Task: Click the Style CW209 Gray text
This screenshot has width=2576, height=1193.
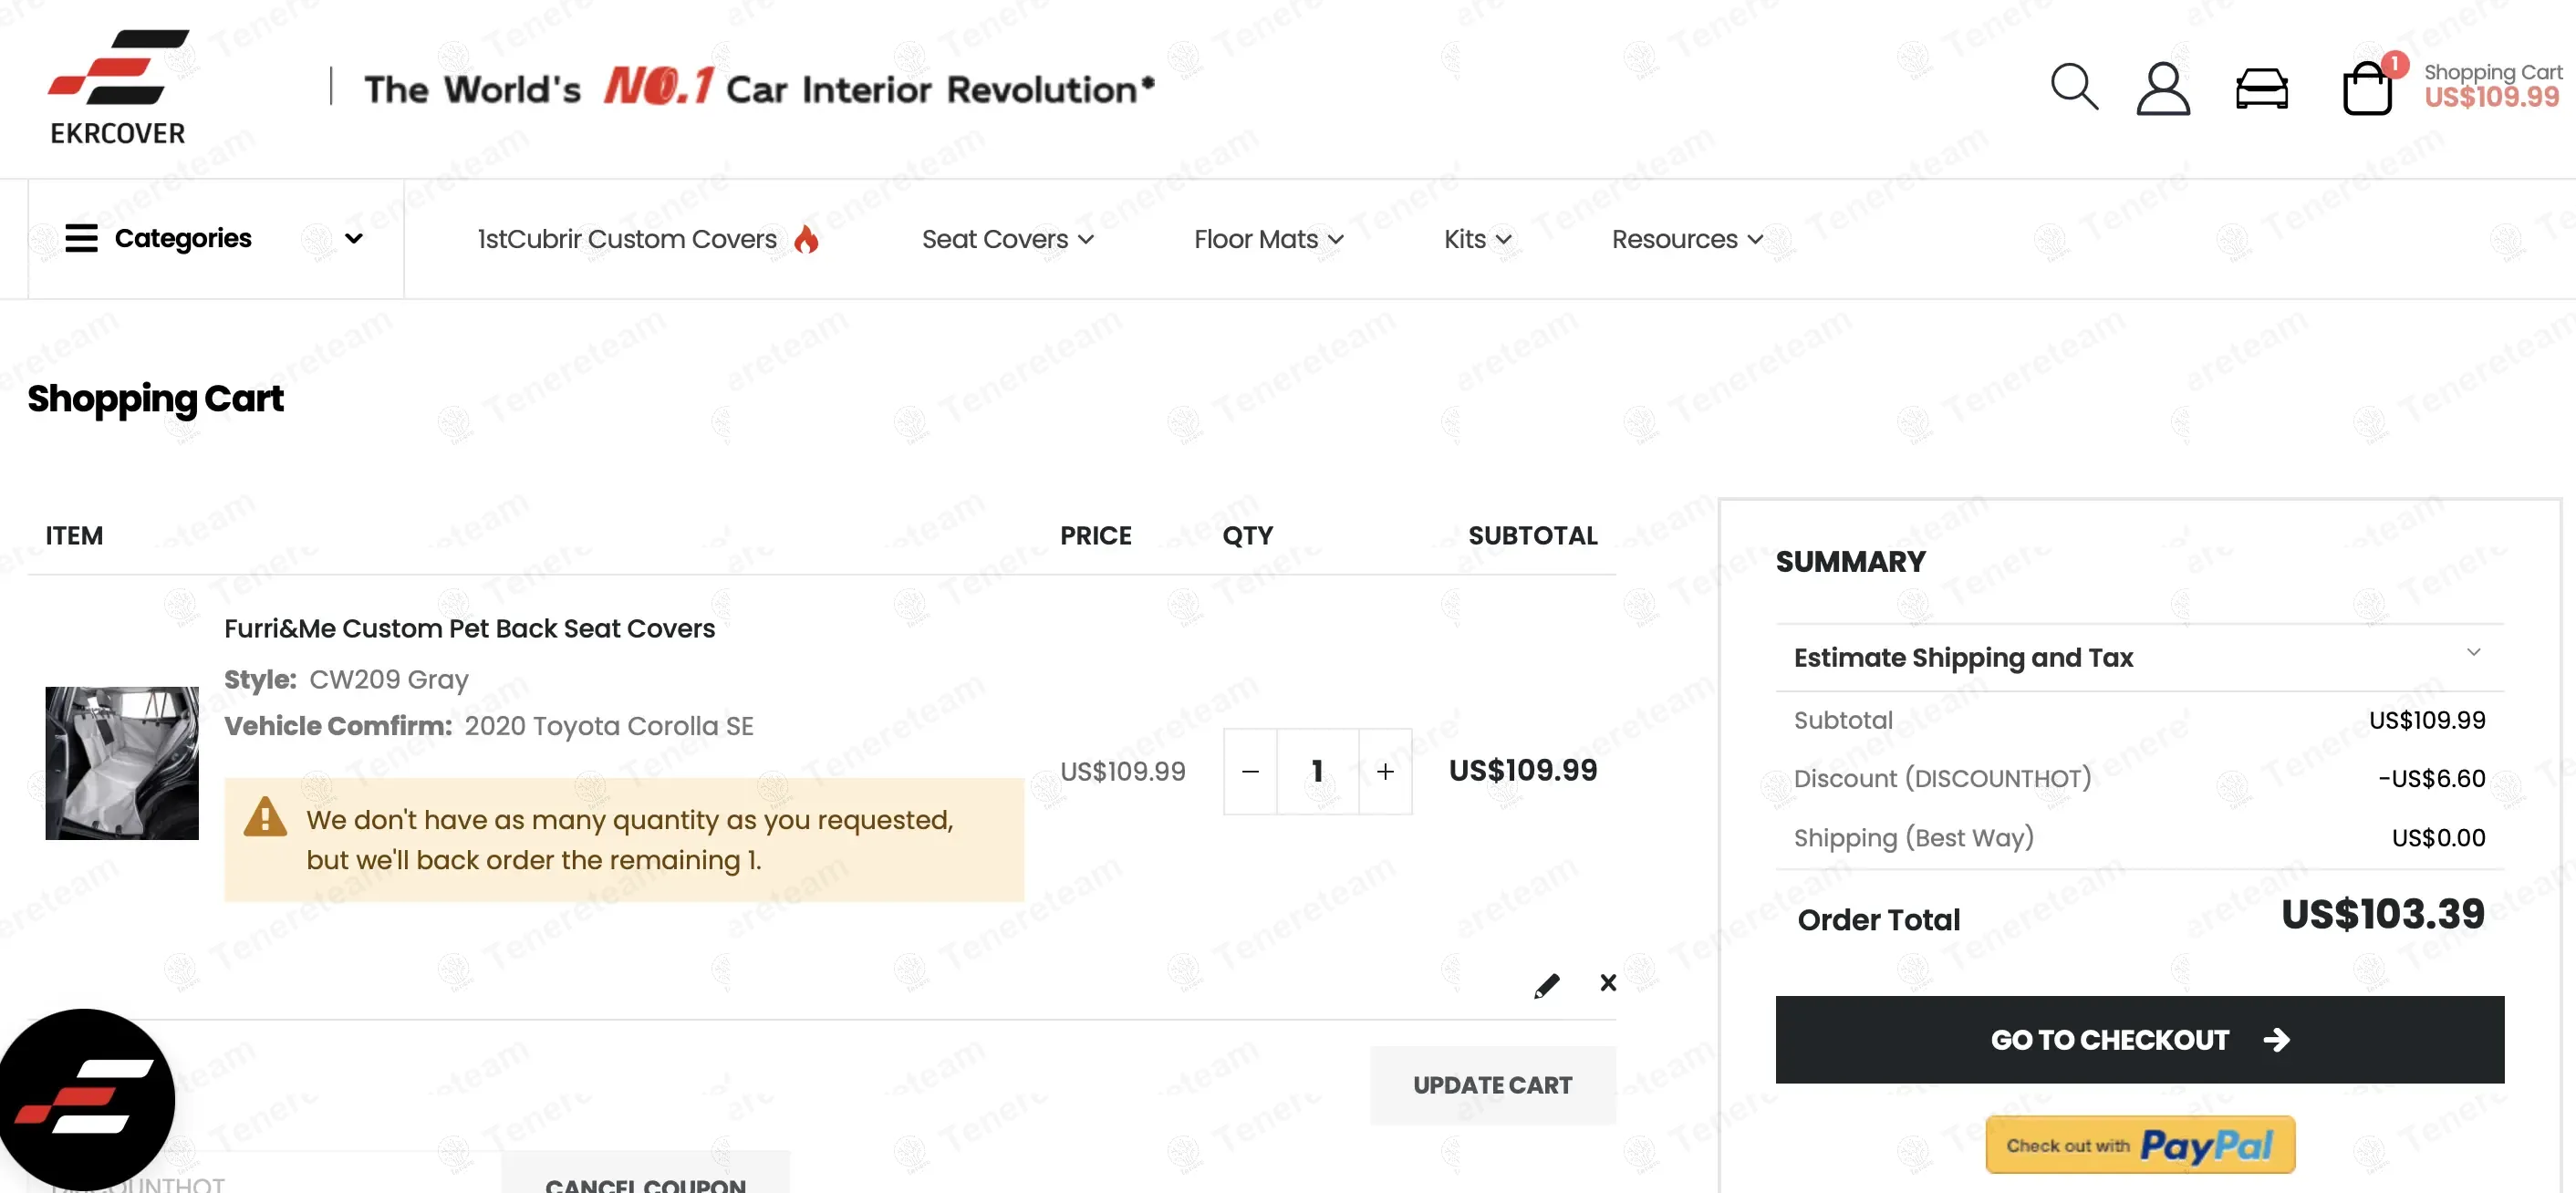Action: coord(346,679)
